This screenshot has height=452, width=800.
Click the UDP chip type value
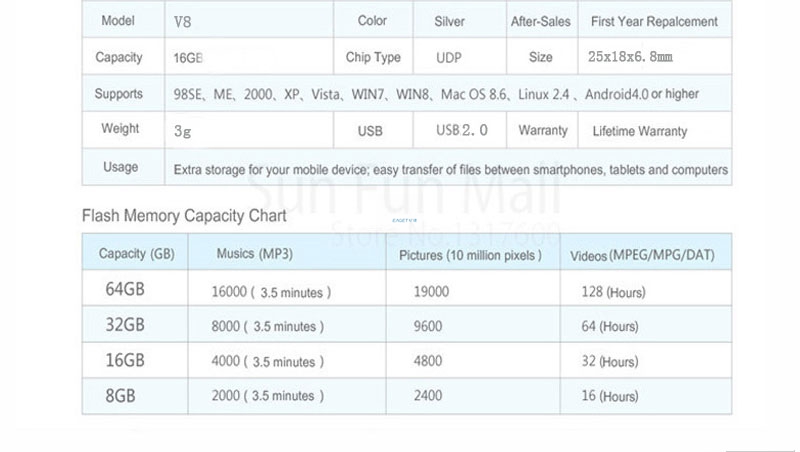pyautogui.click(x=449, y=58)
